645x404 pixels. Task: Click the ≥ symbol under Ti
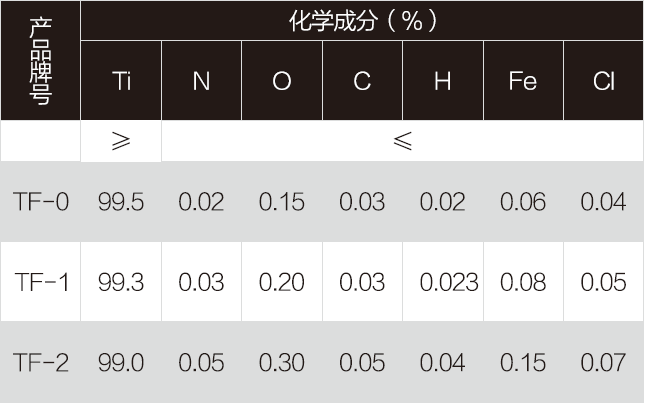pyautogui.click(x=121, y=141)
